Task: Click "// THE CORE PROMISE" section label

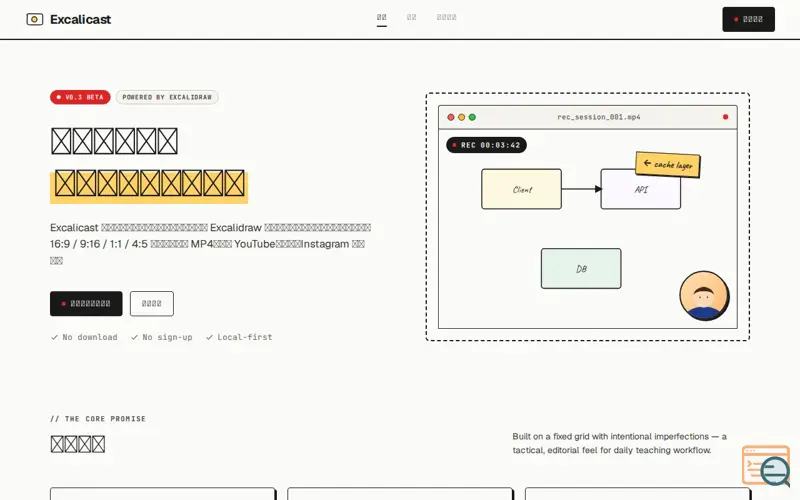Action: pyautogui.click(x=98, y=419)
